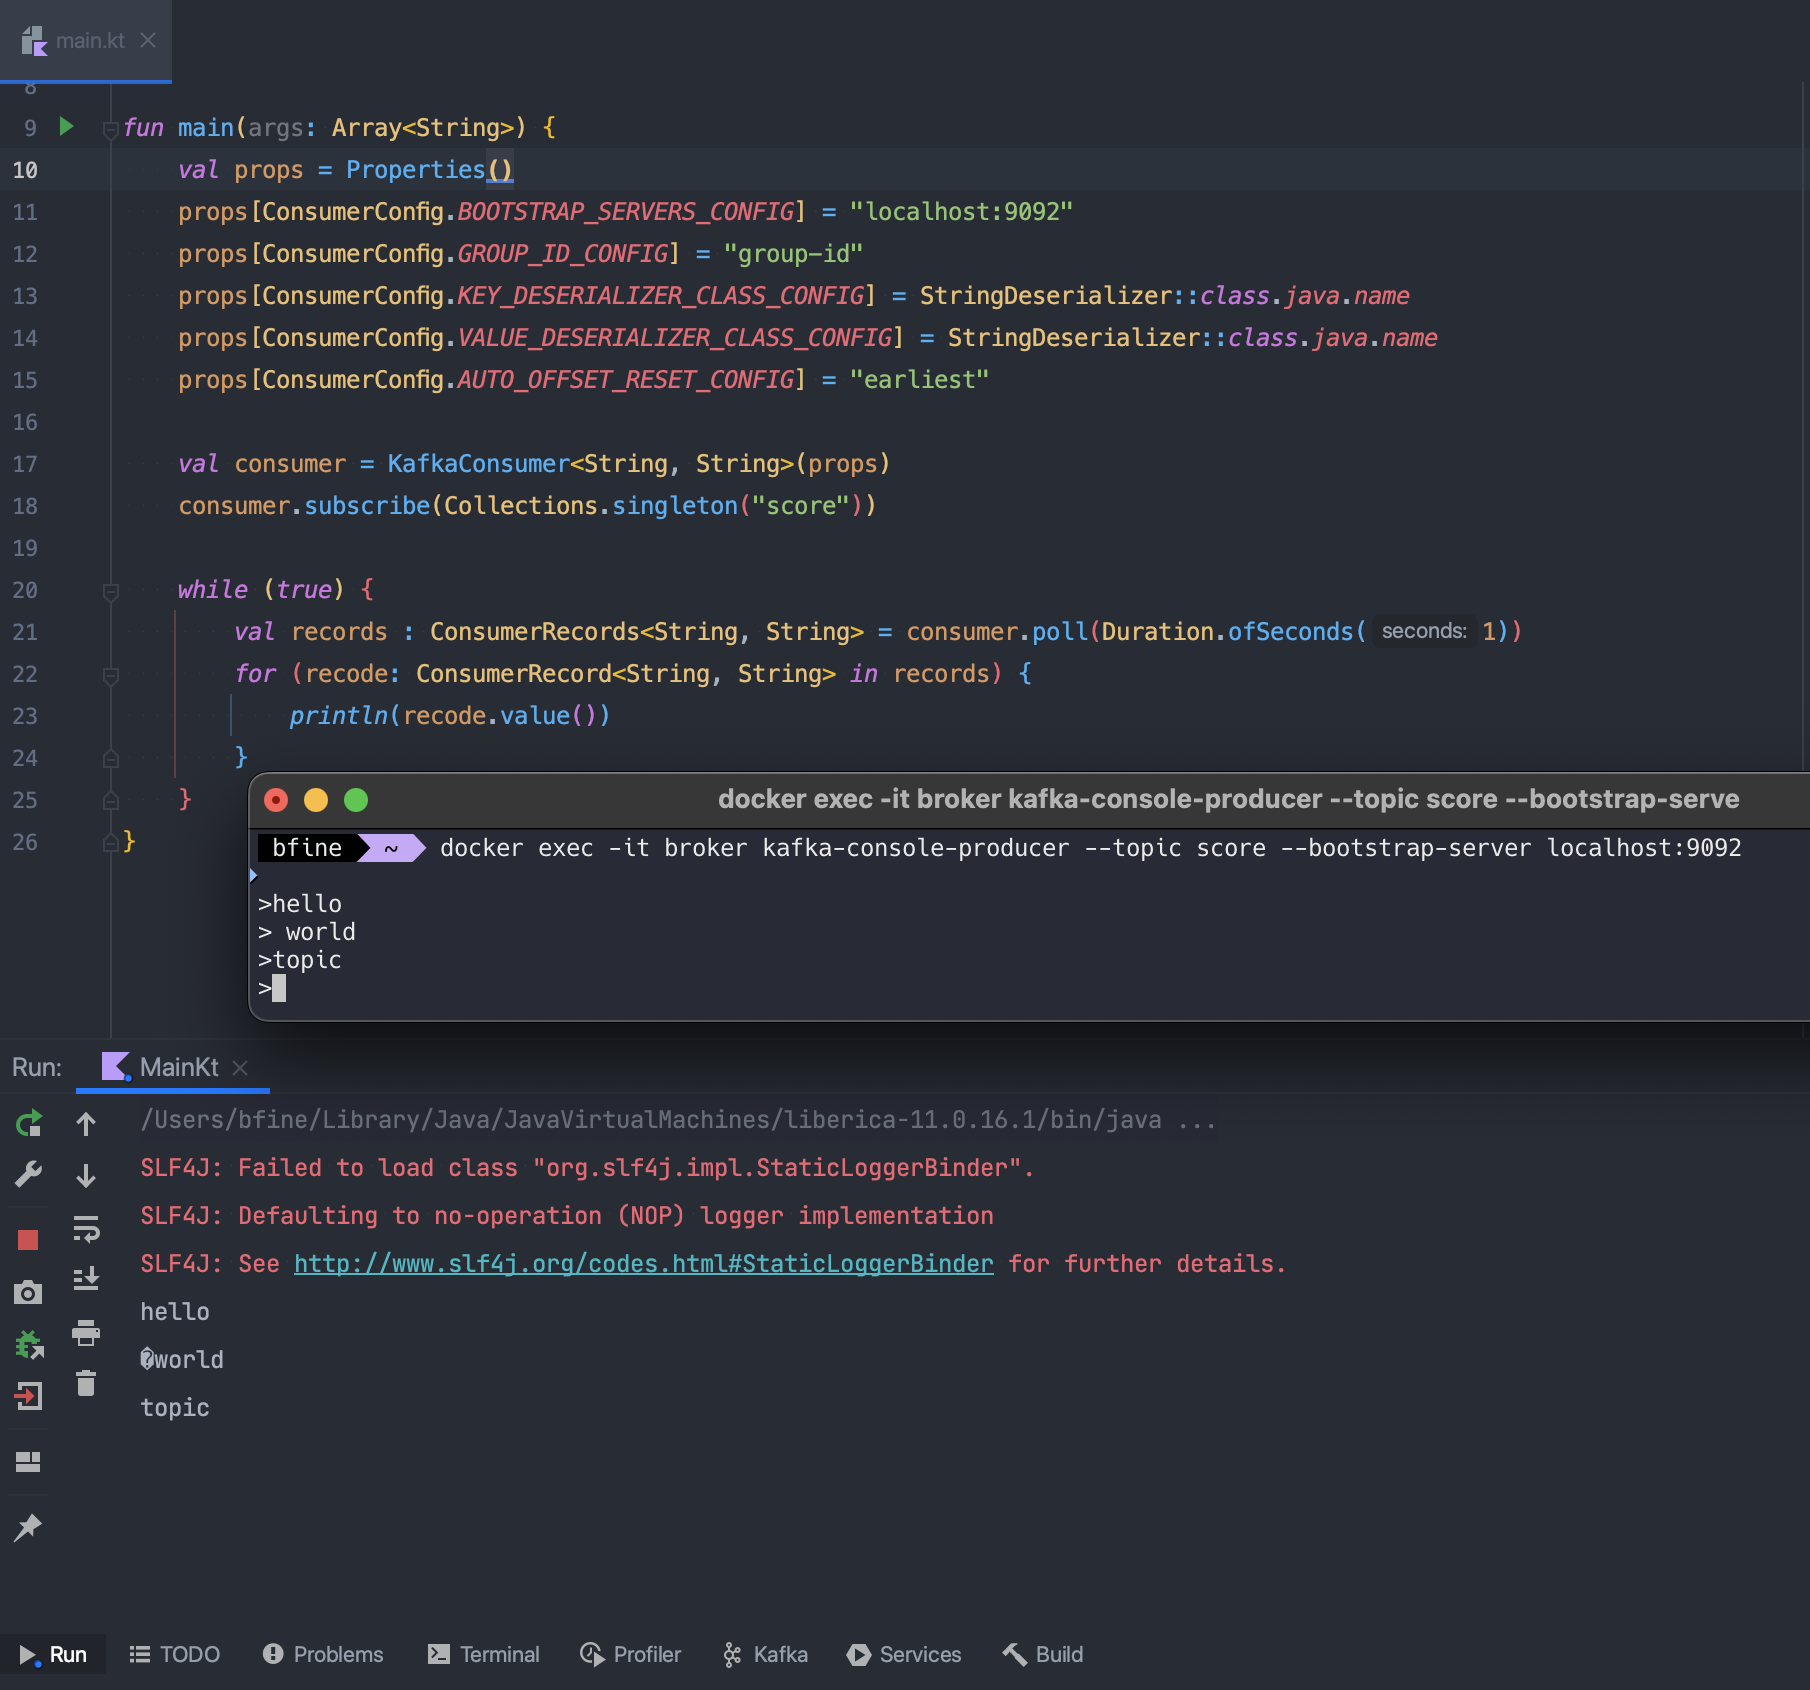
Task: Click the seconds parameter hint
Action: (1424, 631)
